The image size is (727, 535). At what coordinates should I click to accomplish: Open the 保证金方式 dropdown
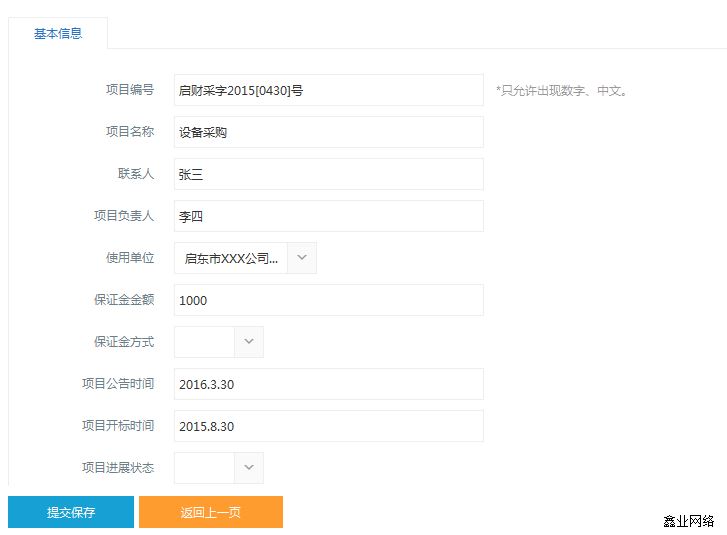249,342
